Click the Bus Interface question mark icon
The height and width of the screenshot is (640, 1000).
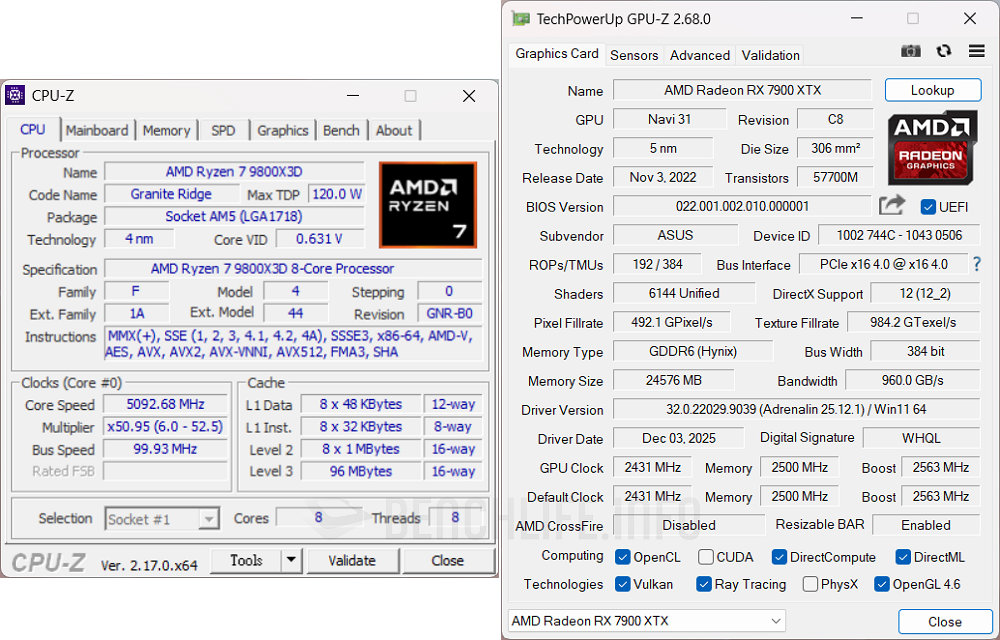point(976,264)
